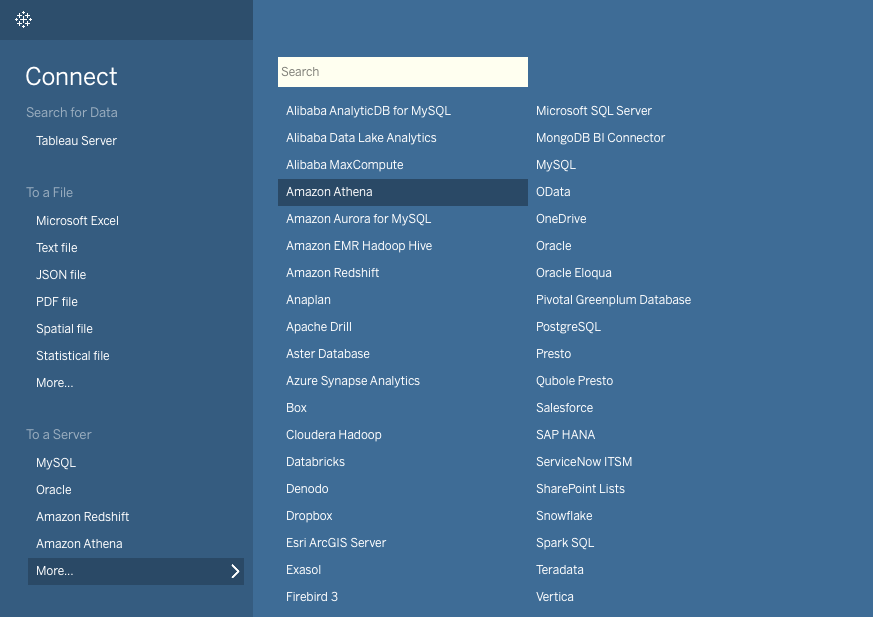This screenshot has height=617, width=873.
Task: Click the connector Search field
Action: click(403, 72)
